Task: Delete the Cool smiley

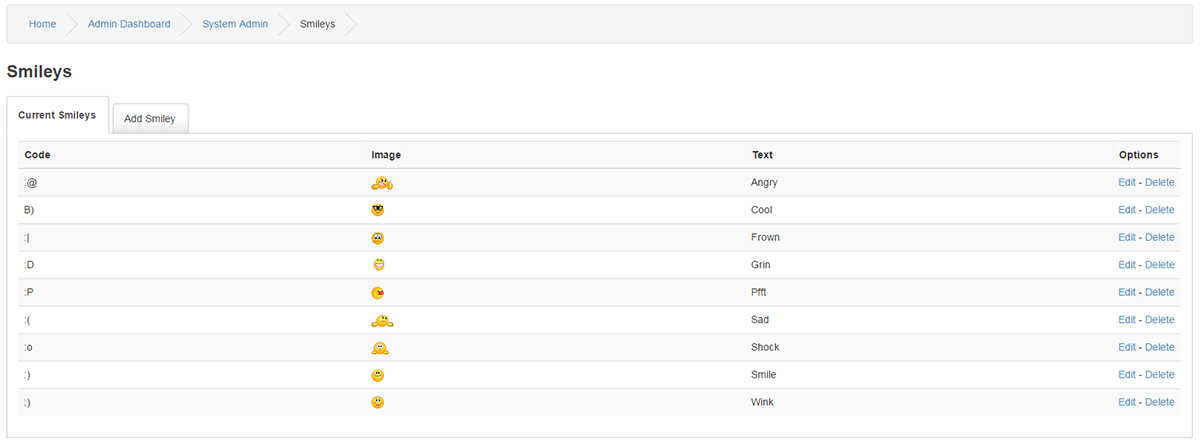Action: click(x=1160, y=210)
